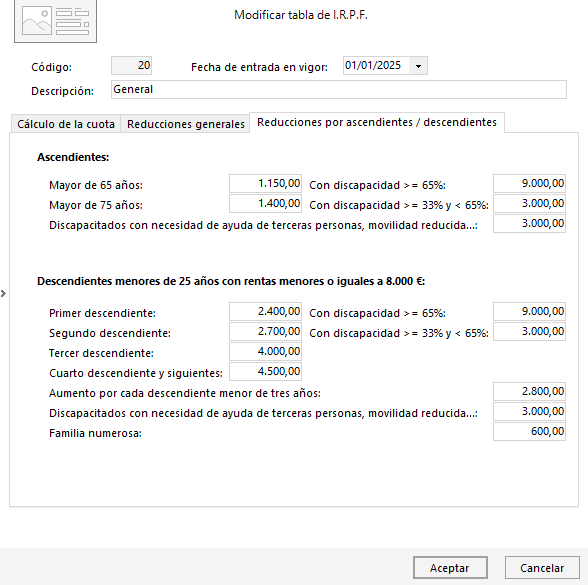The height and width of the screenshot is (585, 588).
Task: Click the Mayor de 65 años label
Action: [x=96, y=185]
